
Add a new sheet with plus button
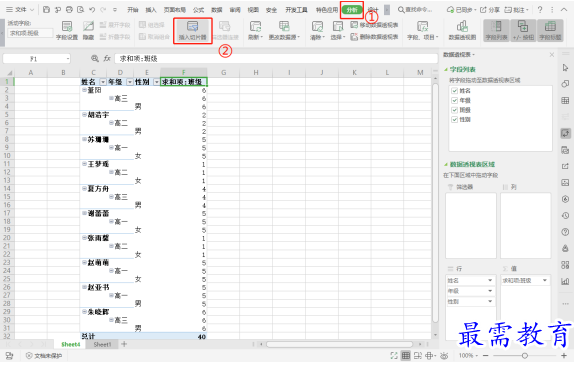coord(124,344)
